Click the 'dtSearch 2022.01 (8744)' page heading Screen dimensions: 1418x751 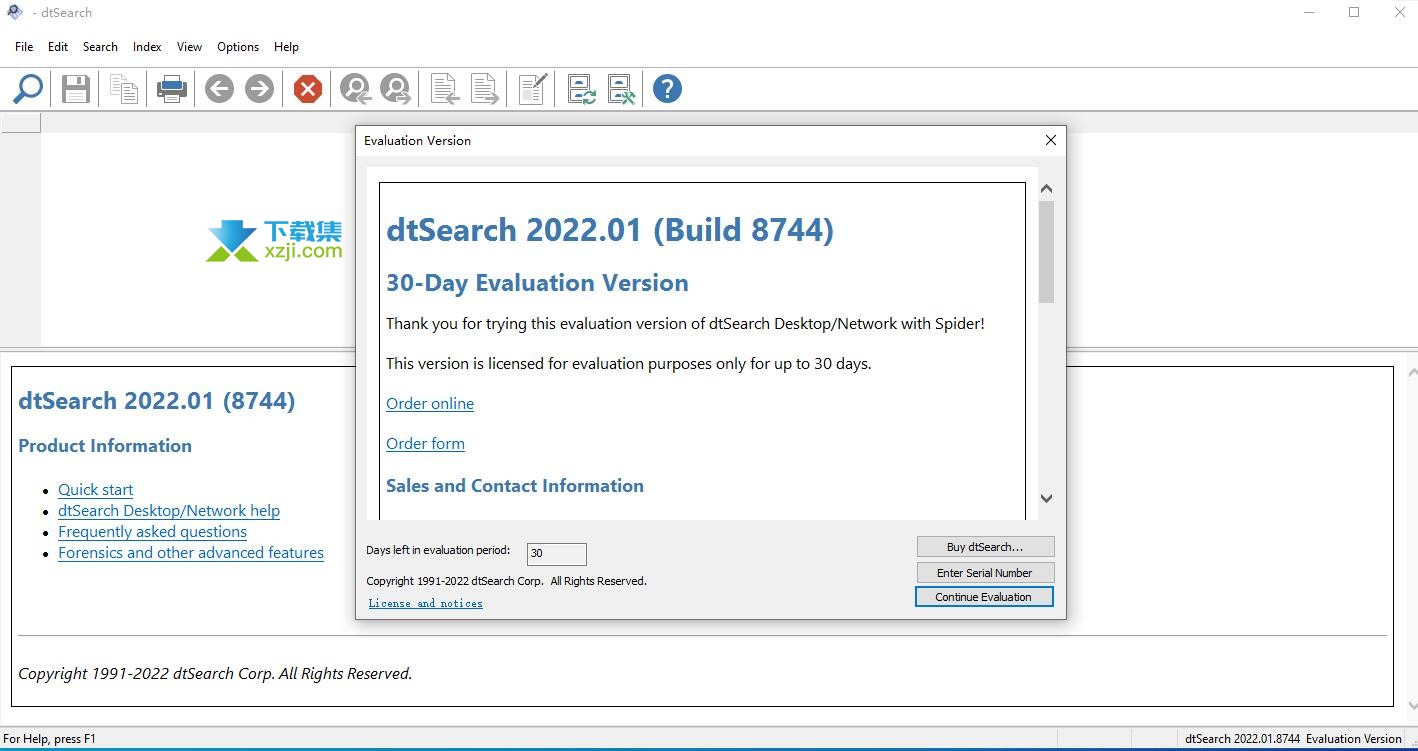(157, 401)
